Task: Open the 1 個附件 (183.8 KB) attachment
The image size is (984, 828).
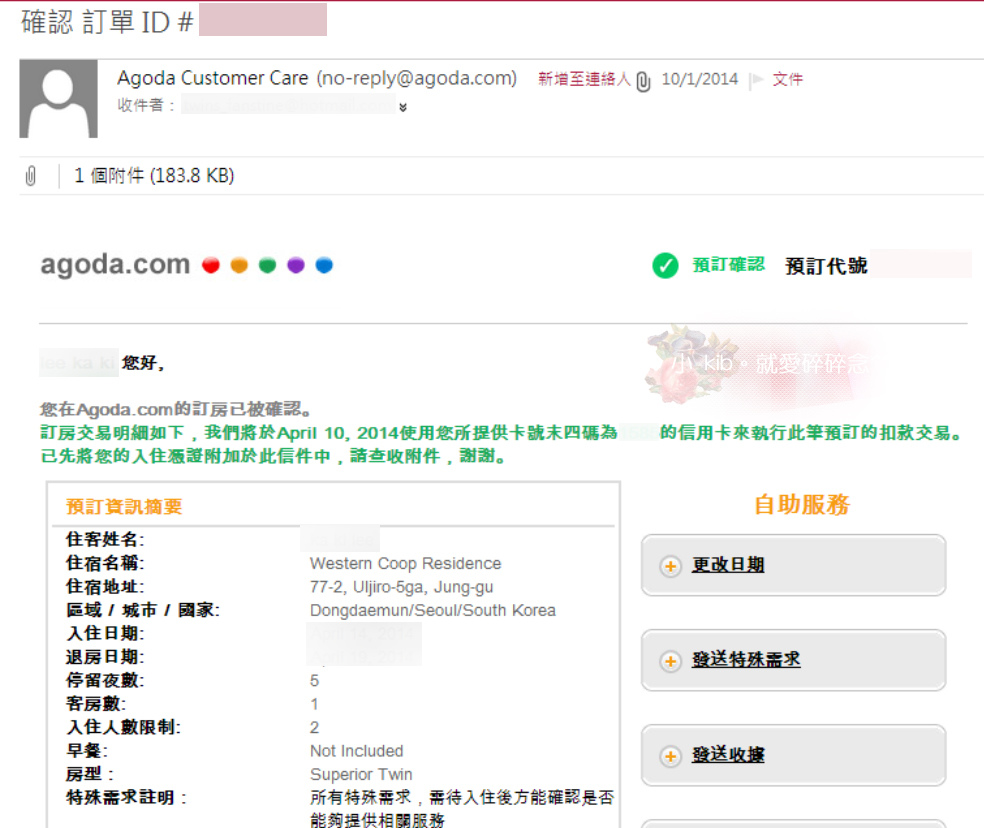Action: point(154,176)
